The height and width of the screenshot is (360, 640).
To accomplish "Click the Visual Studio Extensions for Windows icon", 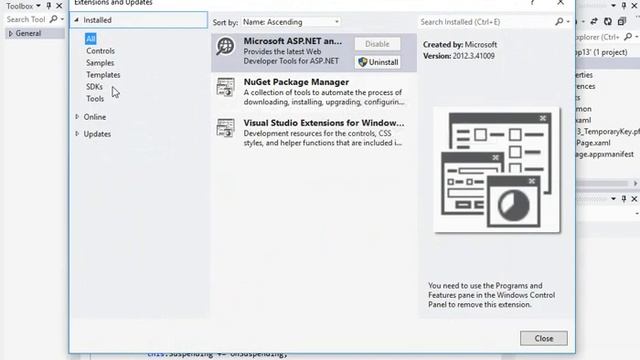I will [x=225, y=128].
